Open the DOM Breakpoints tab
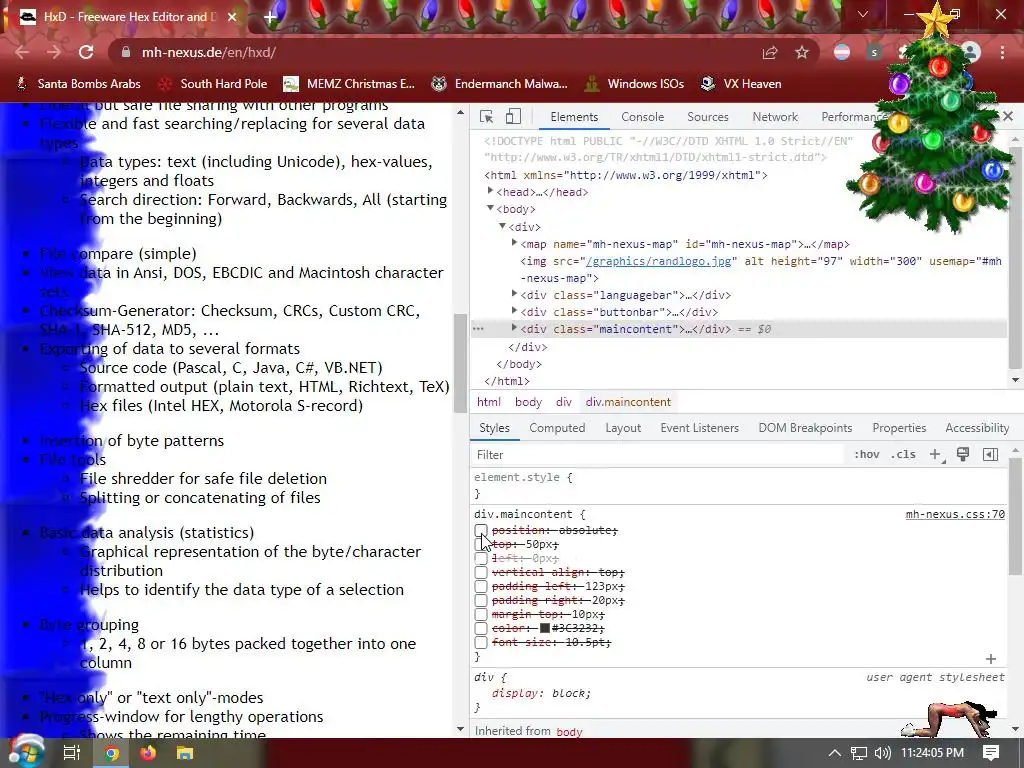This screenshot has width=1024, height=768. [805, 428]
